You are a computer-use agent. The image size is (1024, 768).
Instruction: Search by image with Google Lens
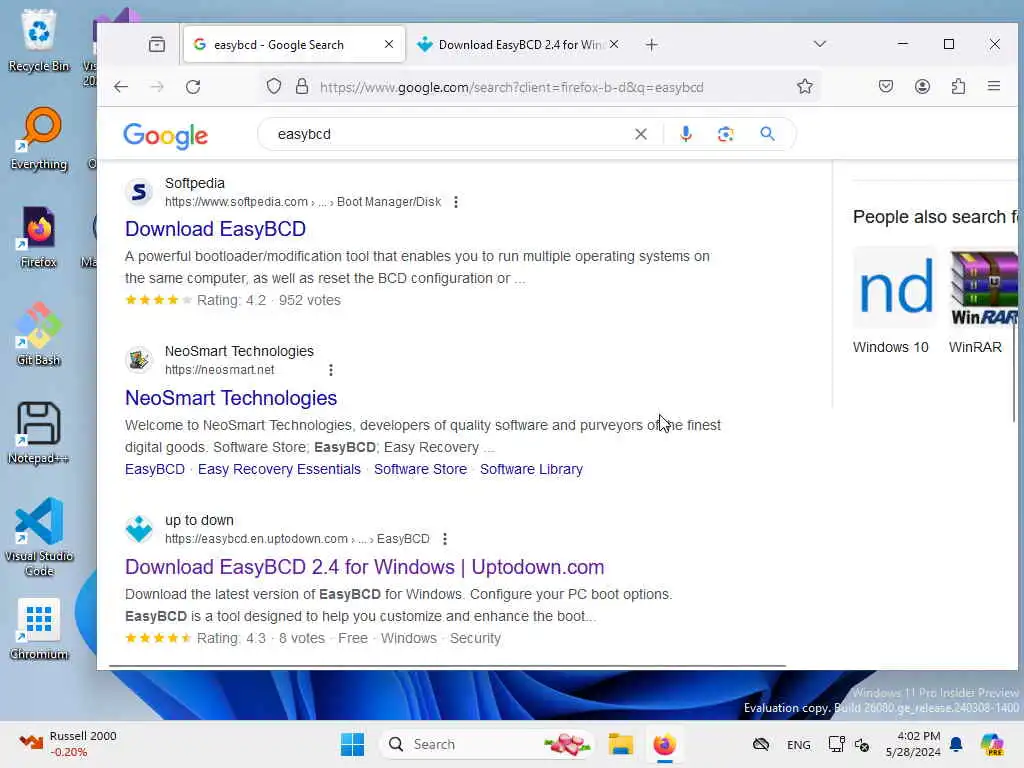726,134
